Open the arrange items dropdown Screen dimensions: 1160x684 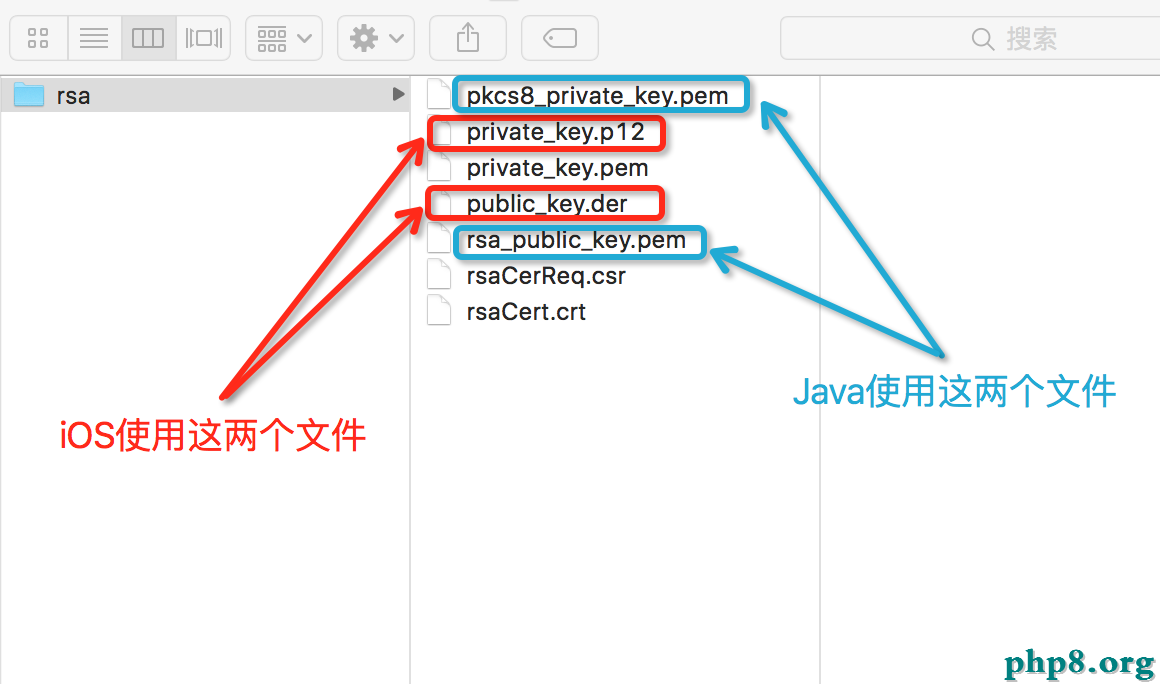(x=284, y=39)
